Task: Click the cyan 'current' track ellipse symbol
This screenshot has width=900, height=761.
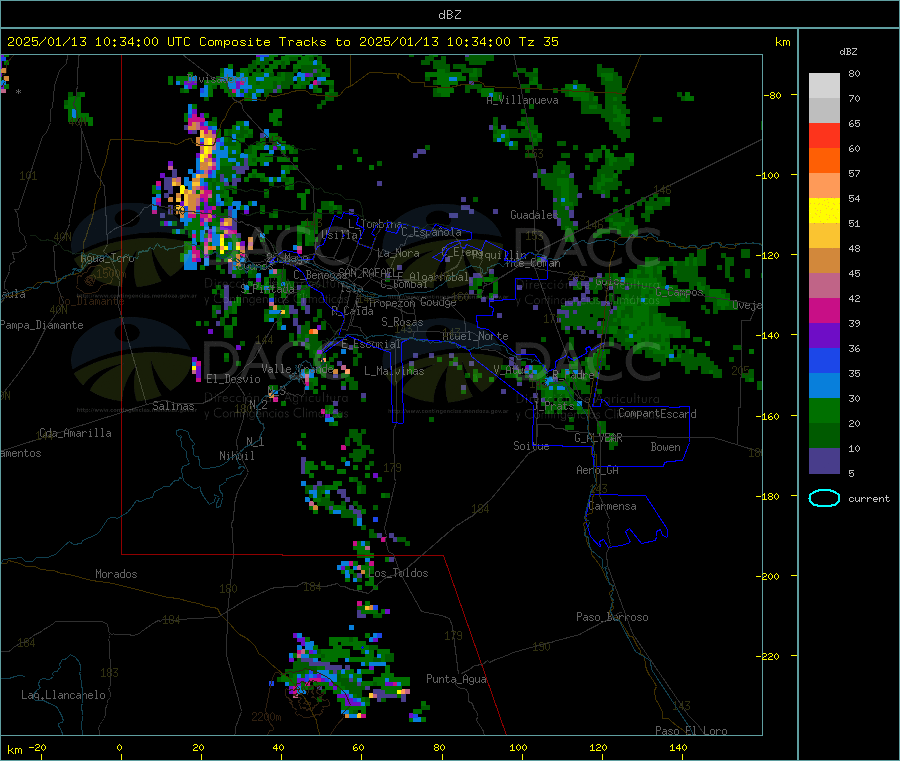Action: coord(824,498)
